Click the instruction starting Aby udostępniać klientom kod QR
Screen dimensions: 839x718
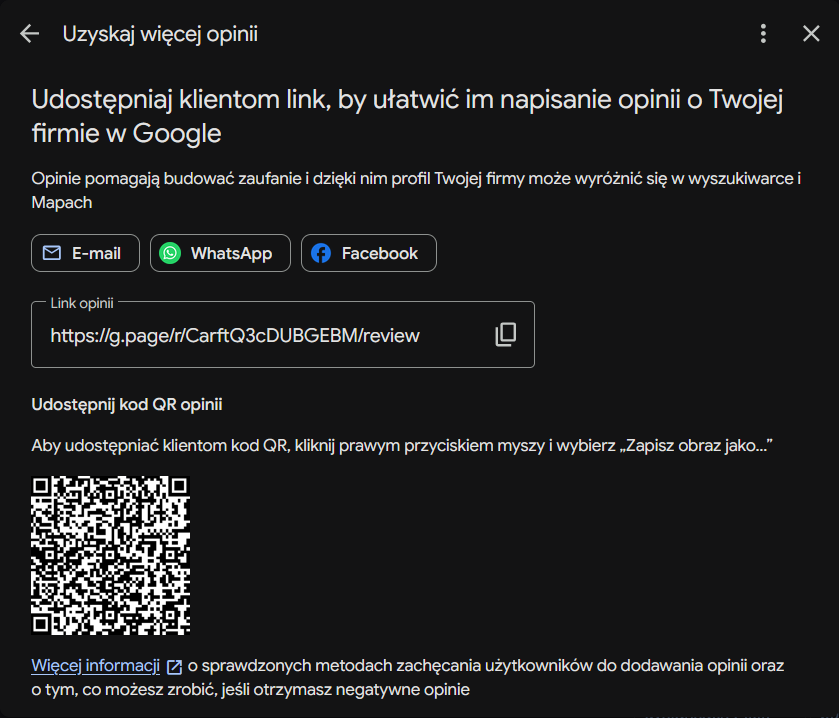pyautogui.click(x=402, y=446)
